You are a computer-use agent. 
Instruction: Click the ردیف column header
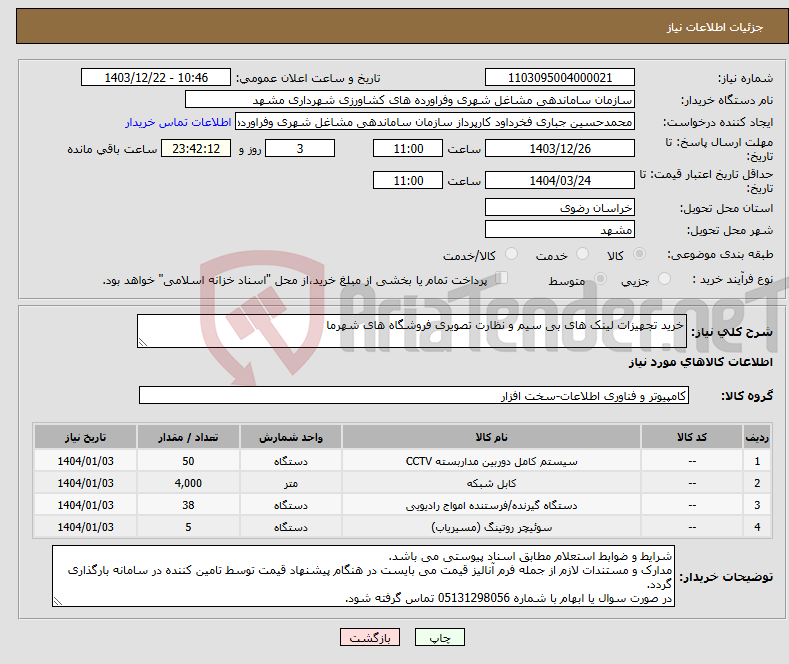[757, 437]
